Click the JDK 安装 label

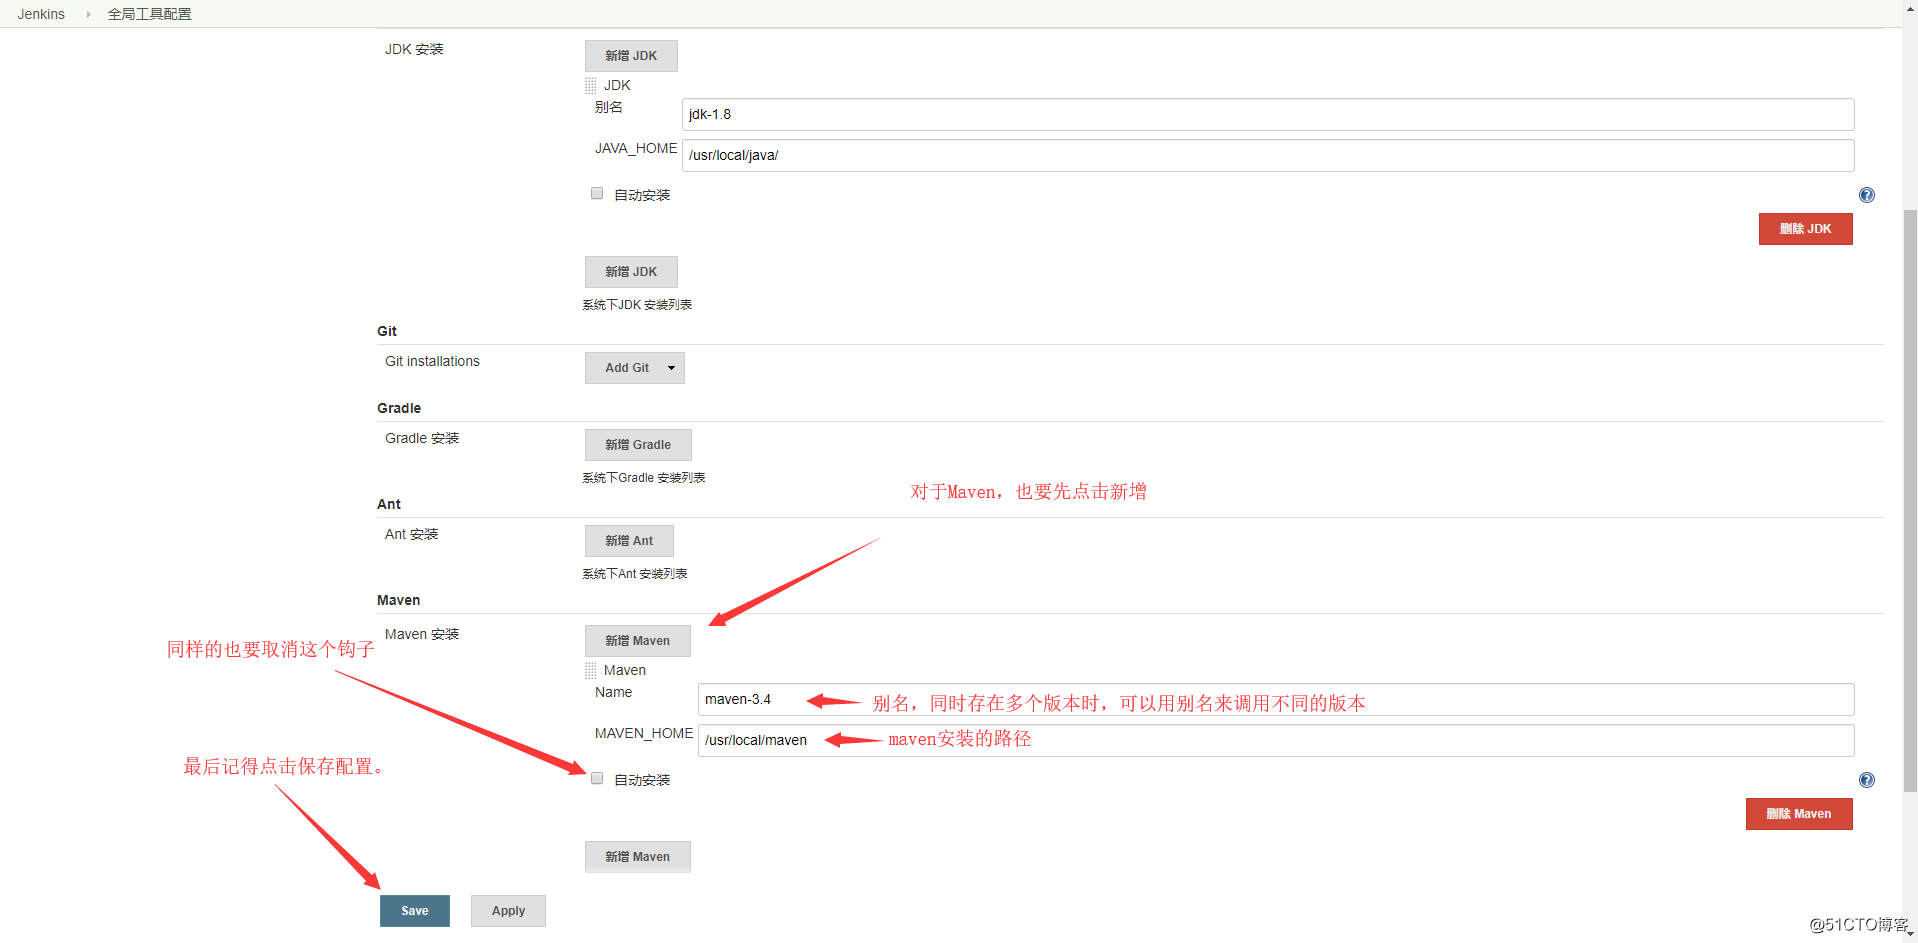click(414, 49)
